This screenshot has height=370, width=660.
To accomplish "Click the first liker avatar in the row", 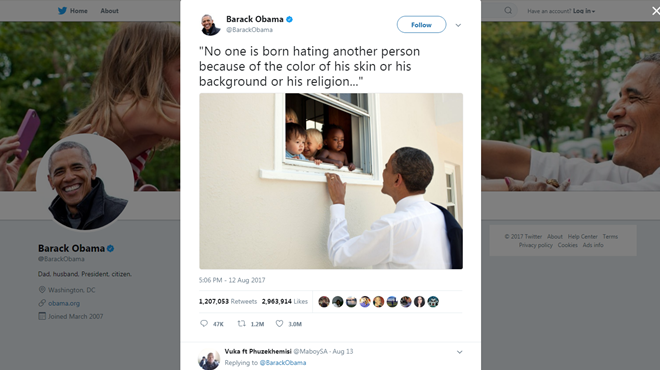I will click(324, 301).
